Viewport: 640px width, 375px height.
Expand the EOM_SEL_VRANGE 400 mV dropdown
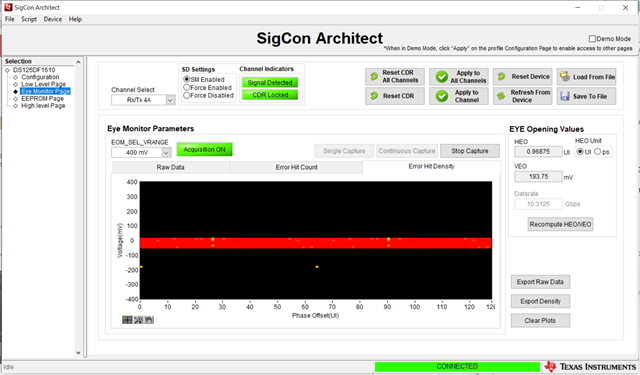(166, 153)
